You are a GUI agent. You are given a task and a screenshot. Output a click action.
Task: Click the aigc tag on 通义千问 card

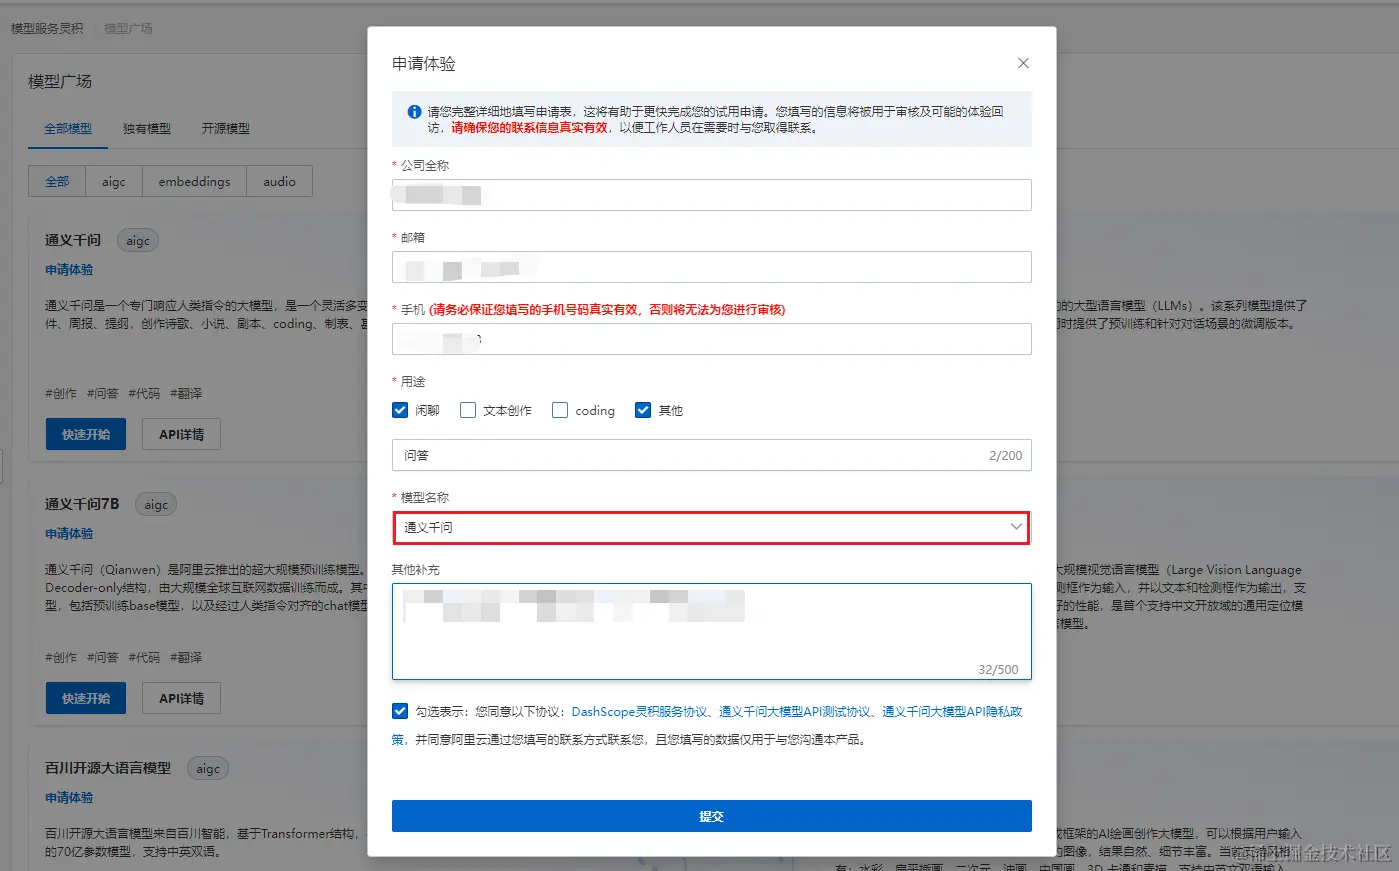tap(138, 240)
